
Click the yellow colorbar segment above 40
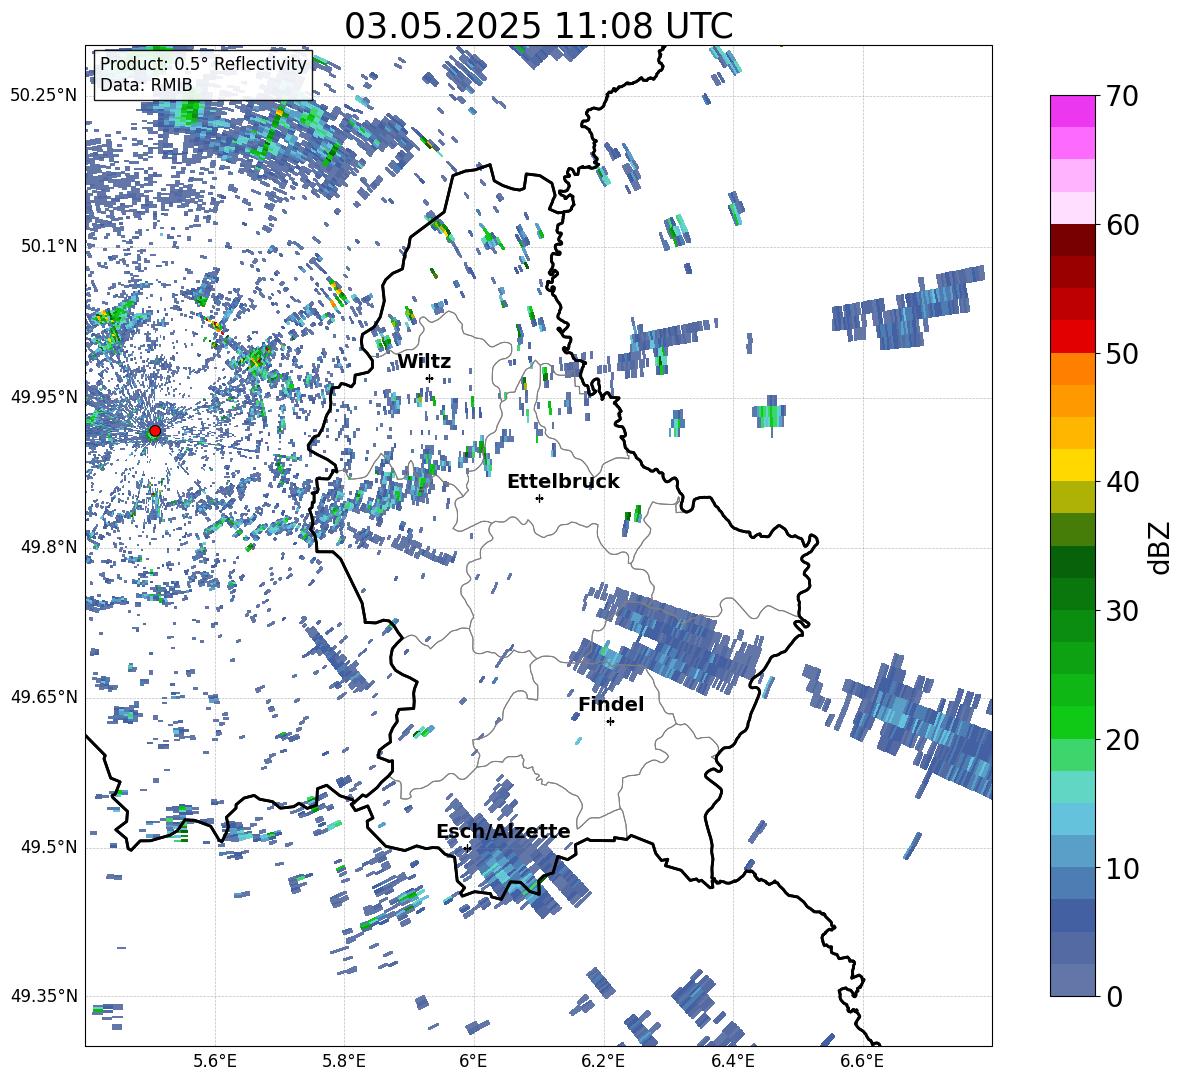pyautogui.click(x=1072, y=465)
